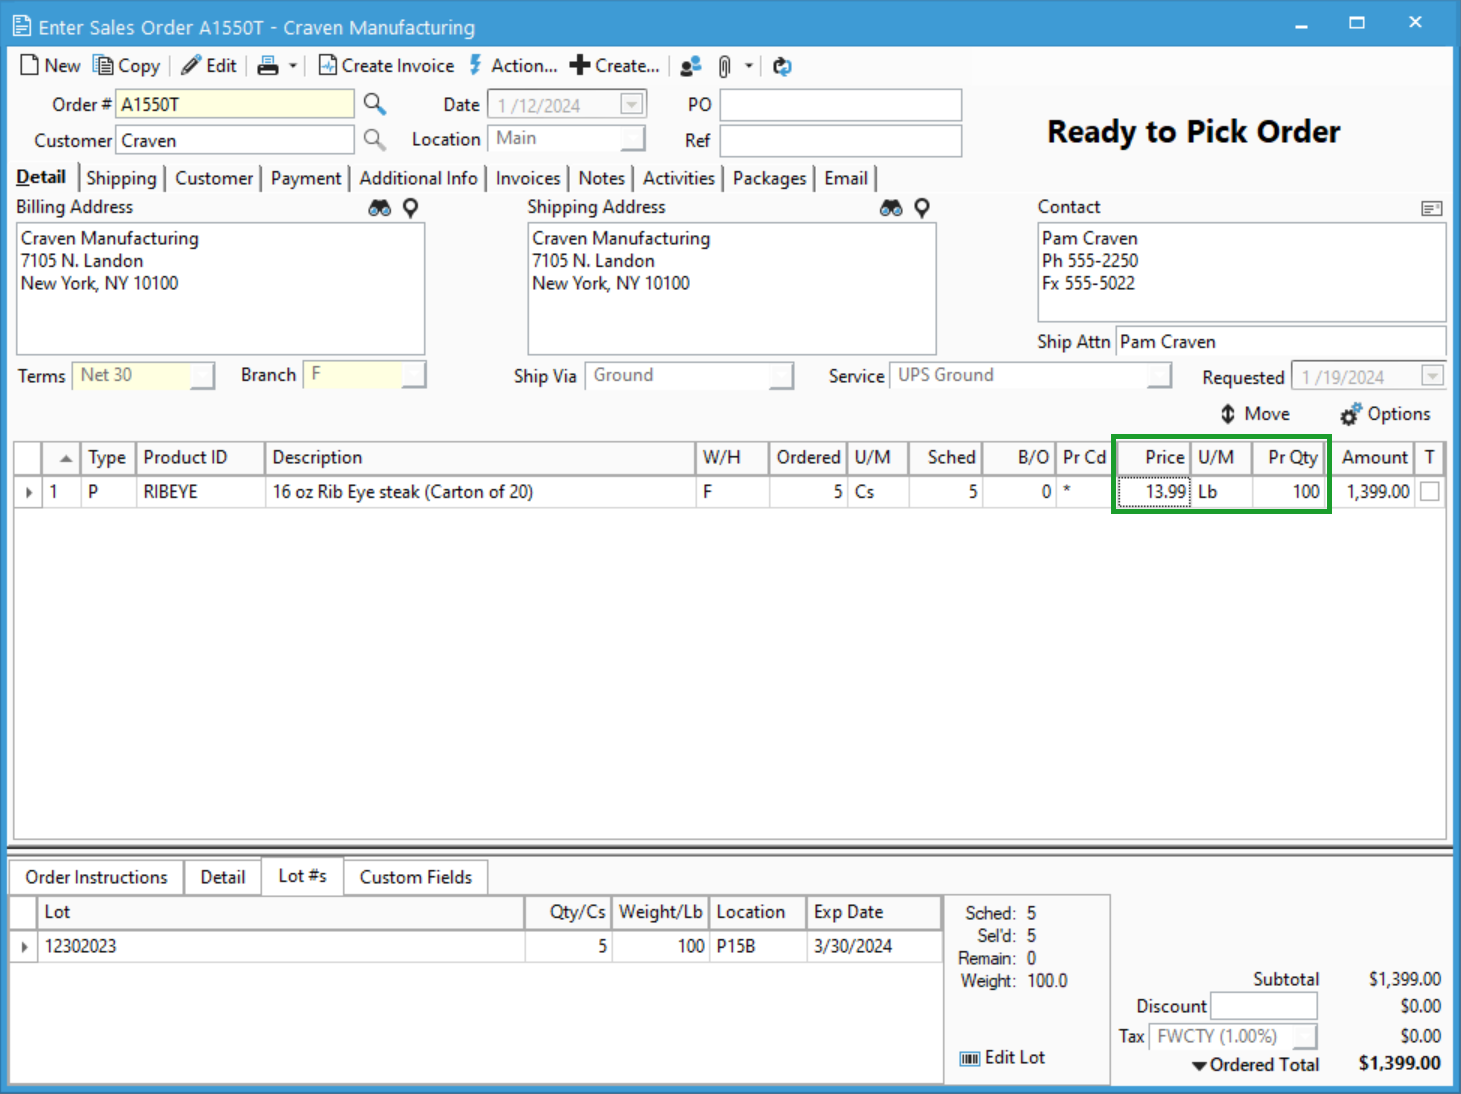Click binoculars icon above Billing Address
This screenshot has width=1461, height=1094.
[380, 208]
